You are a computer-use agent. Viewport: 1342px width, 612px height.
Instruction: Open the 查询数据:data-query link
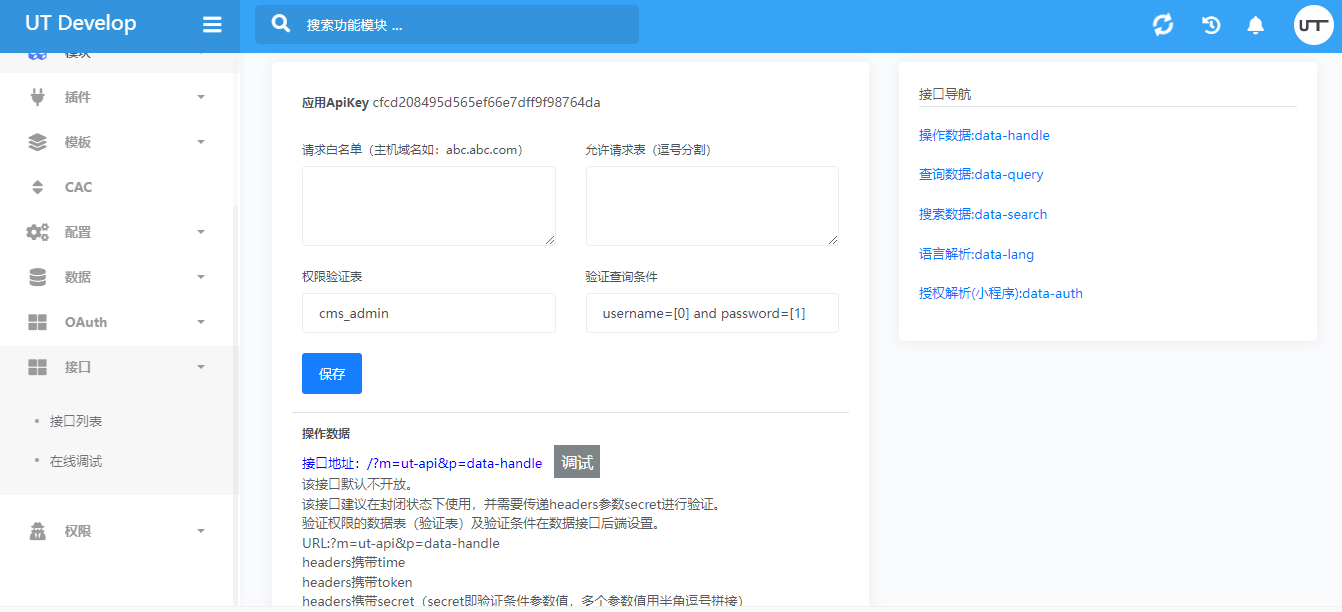pyautogui.click(x=981, y=174)
